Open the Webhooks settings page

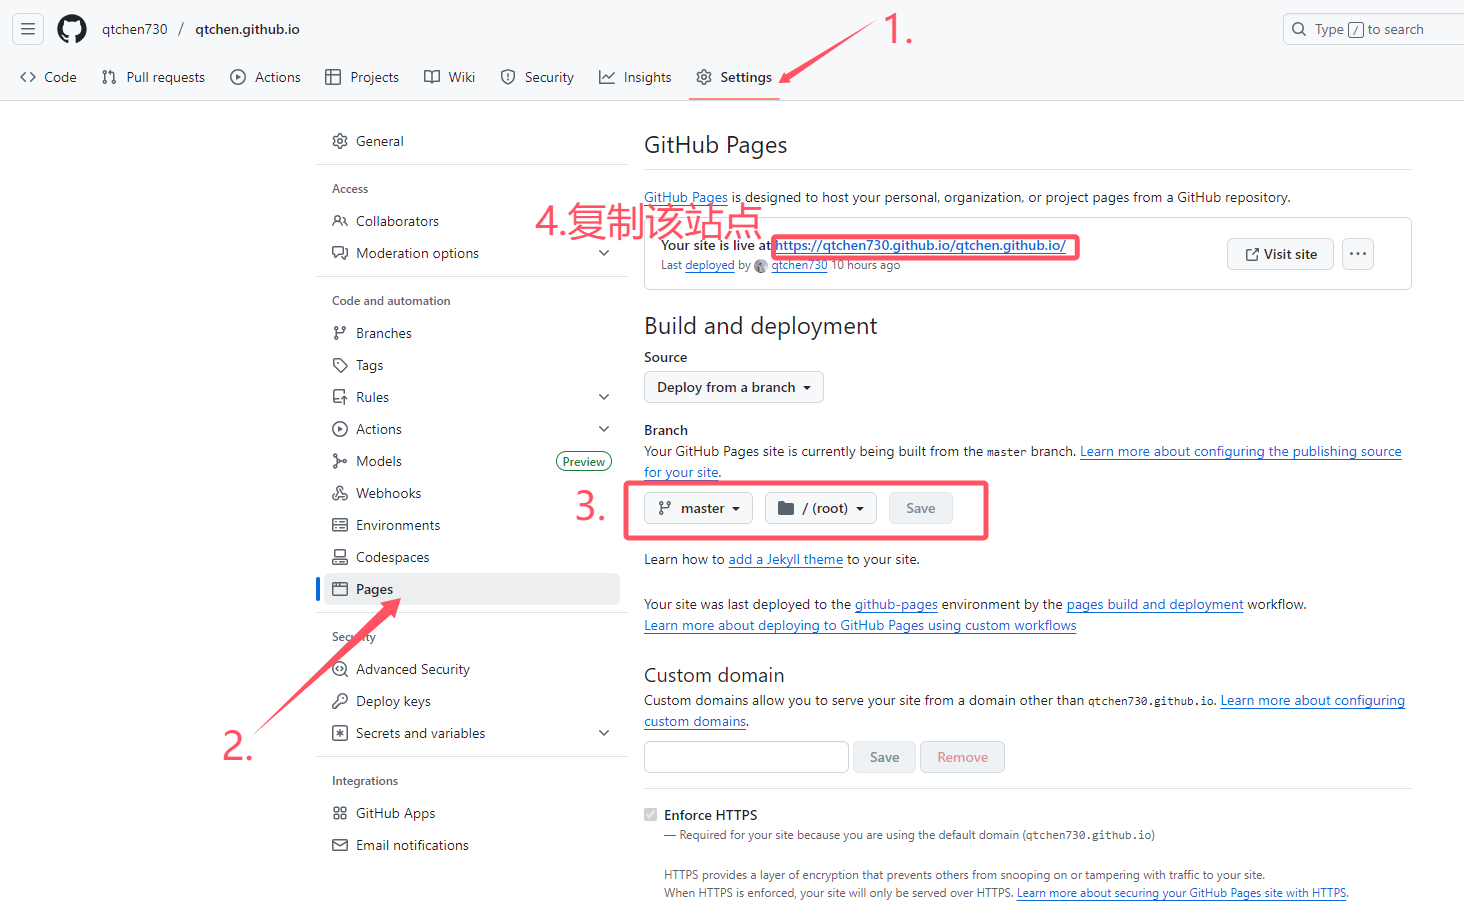click(472, 493)
